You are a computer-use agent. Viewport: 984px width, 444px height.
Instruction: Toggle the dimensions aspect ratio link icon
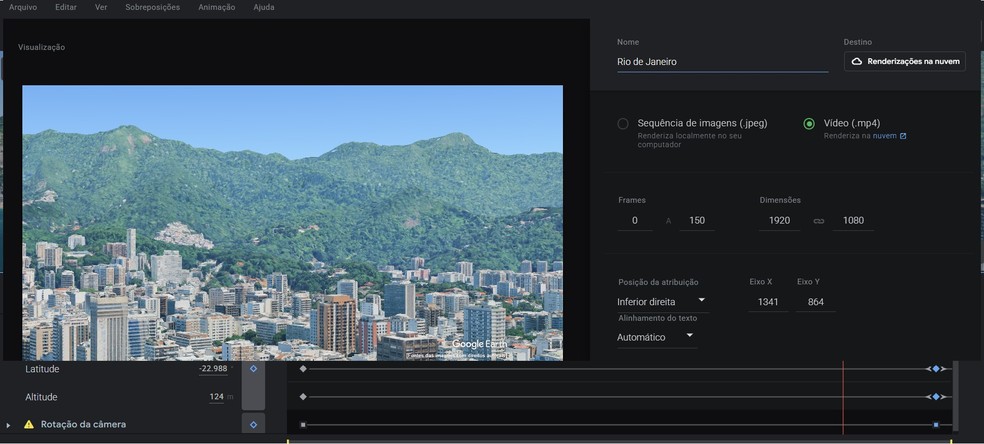pyautogui.click(x=818, y=221)
